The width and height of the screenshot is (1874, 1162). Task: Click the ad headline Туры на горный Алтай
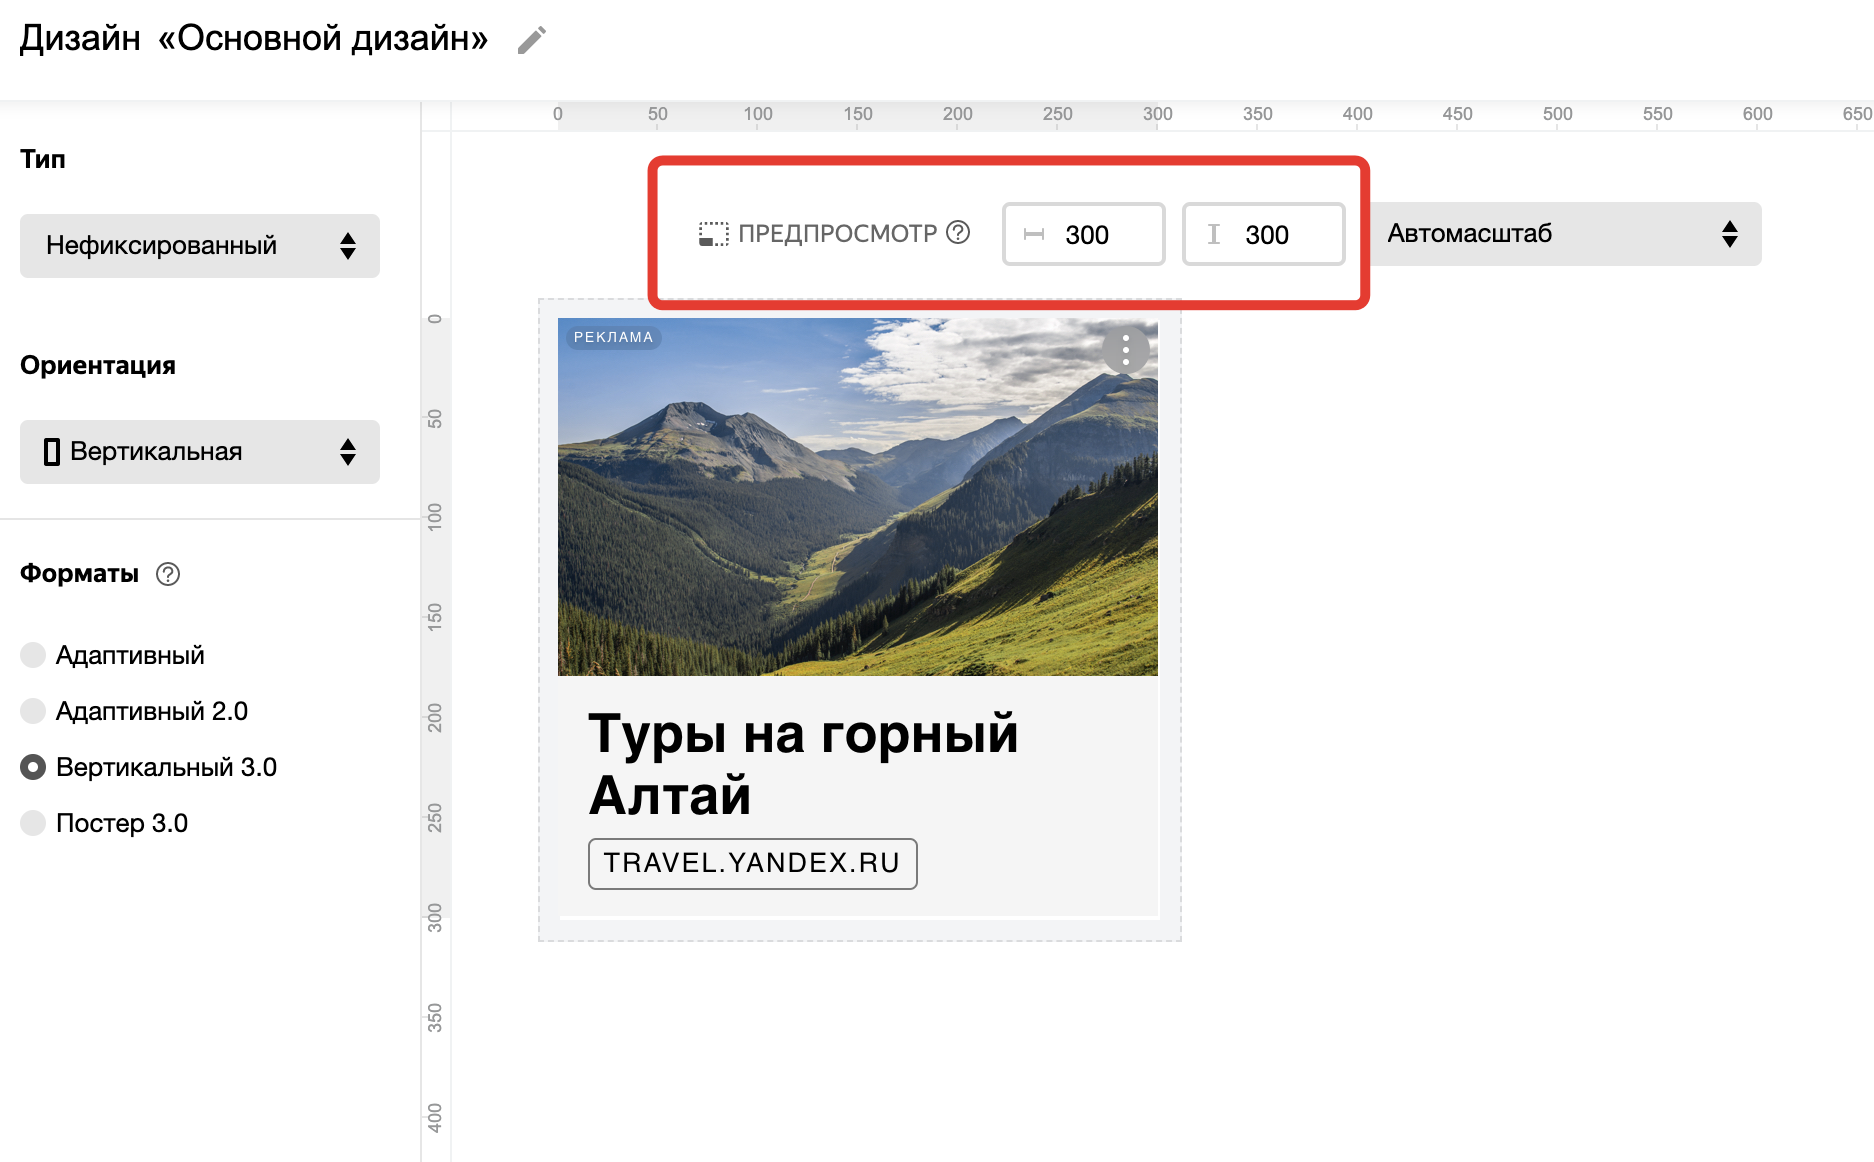(802, 764)
